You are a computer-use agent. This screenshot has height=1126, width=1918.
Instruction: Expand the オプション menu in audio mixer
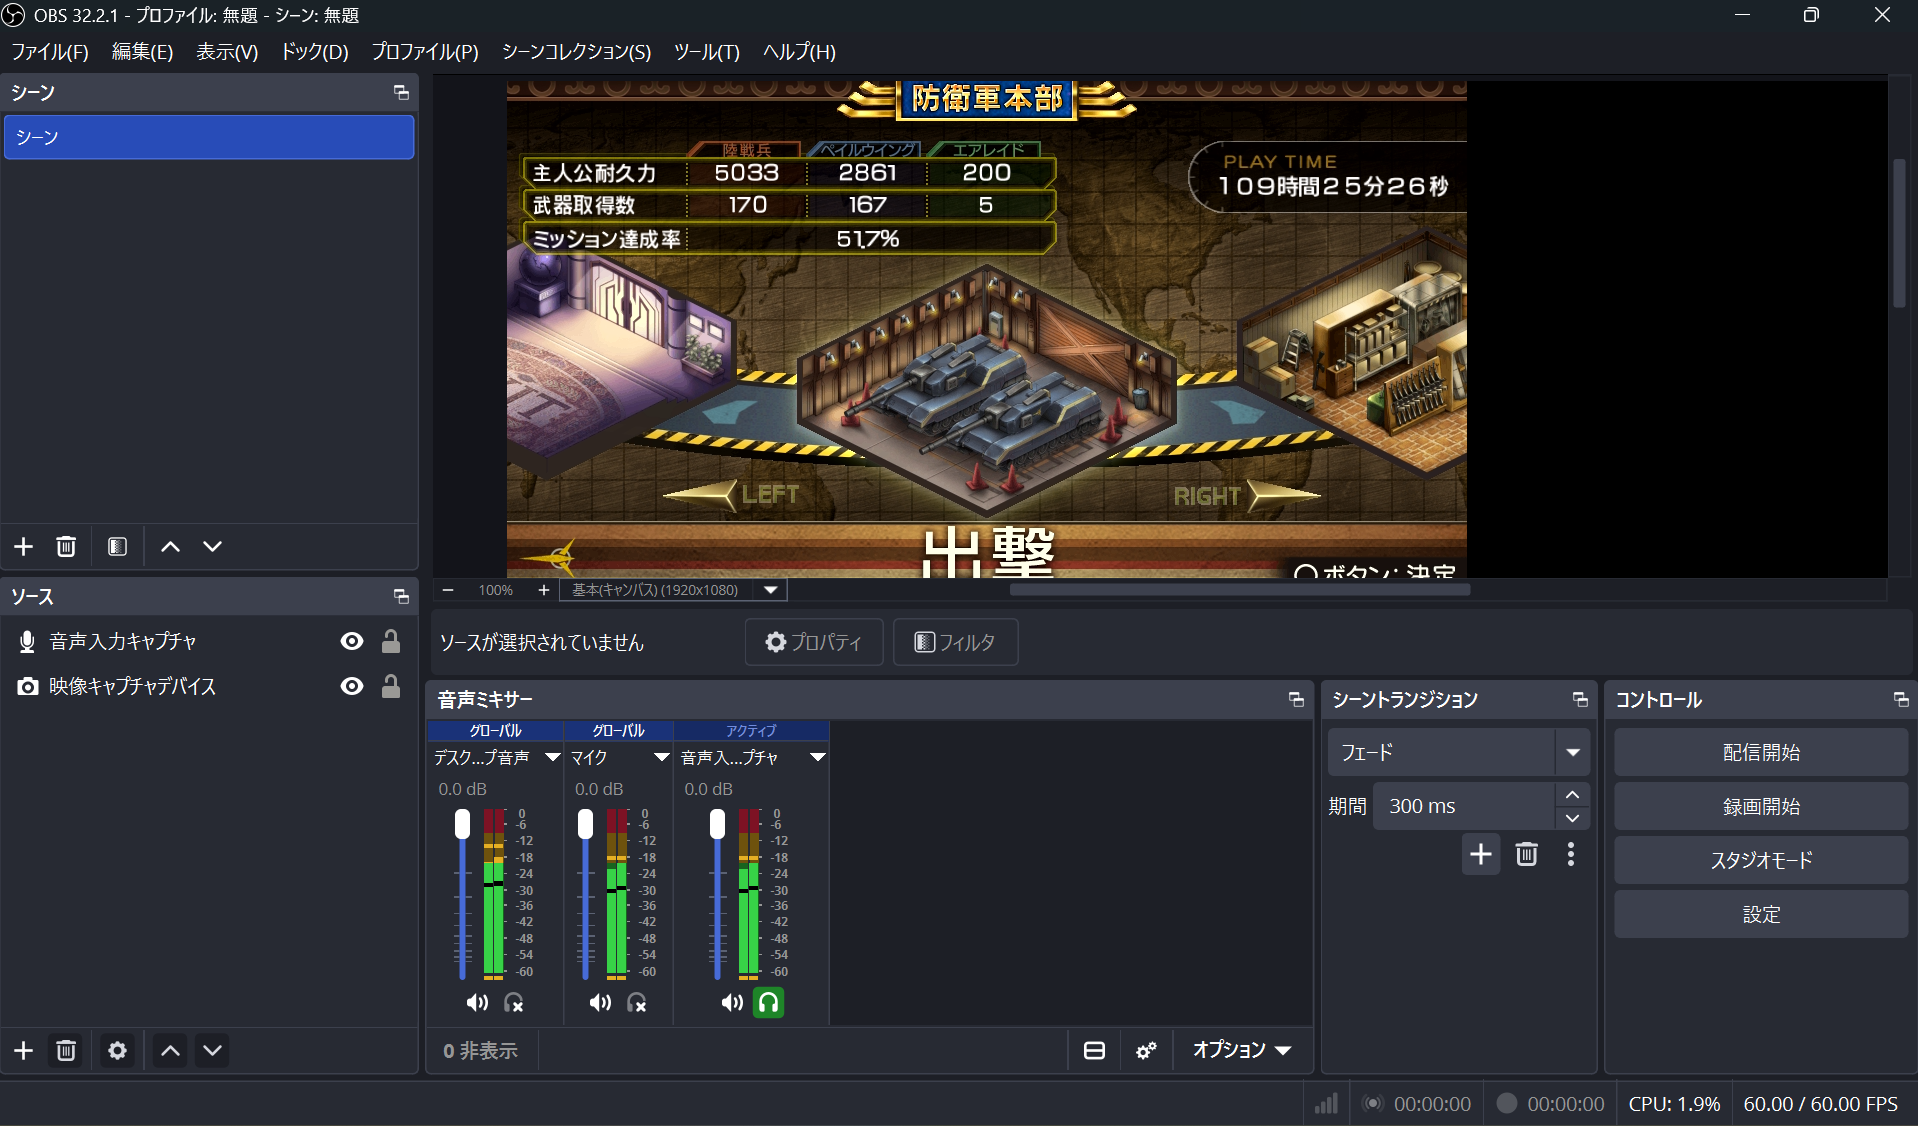(1241, 1050)
